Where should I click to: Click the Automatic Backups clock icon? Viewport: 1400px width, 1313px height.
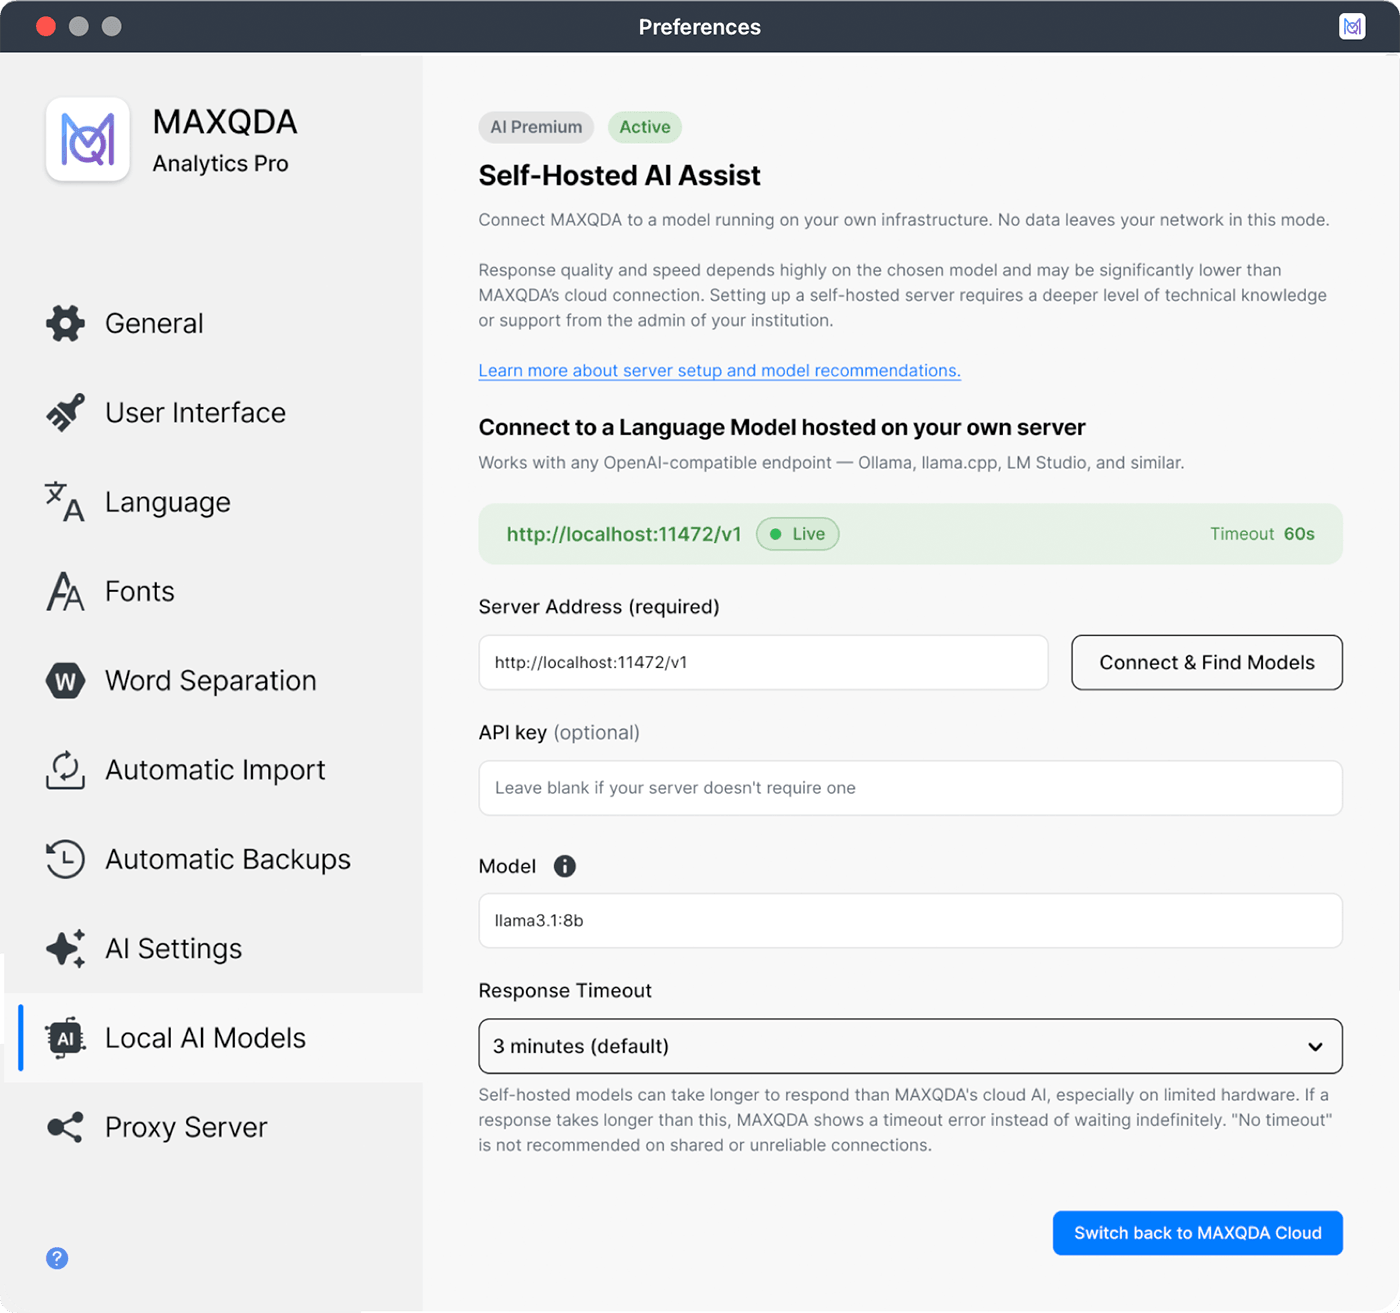click(65, 859)
